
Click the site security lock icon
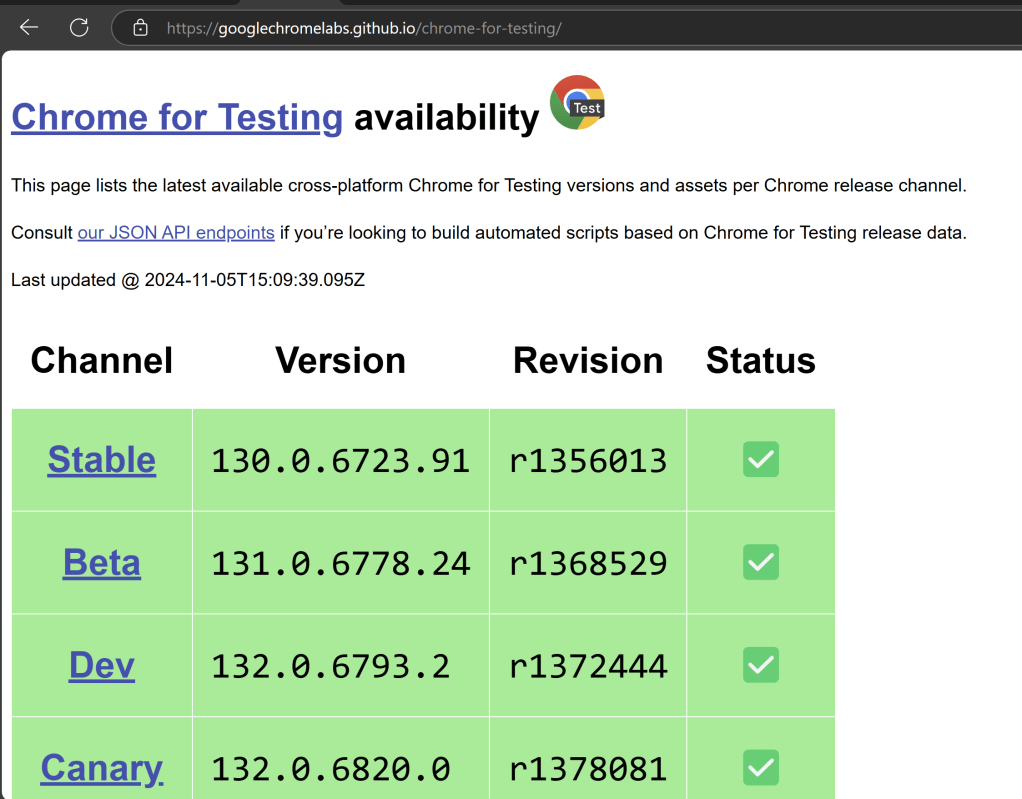point(141,28)
